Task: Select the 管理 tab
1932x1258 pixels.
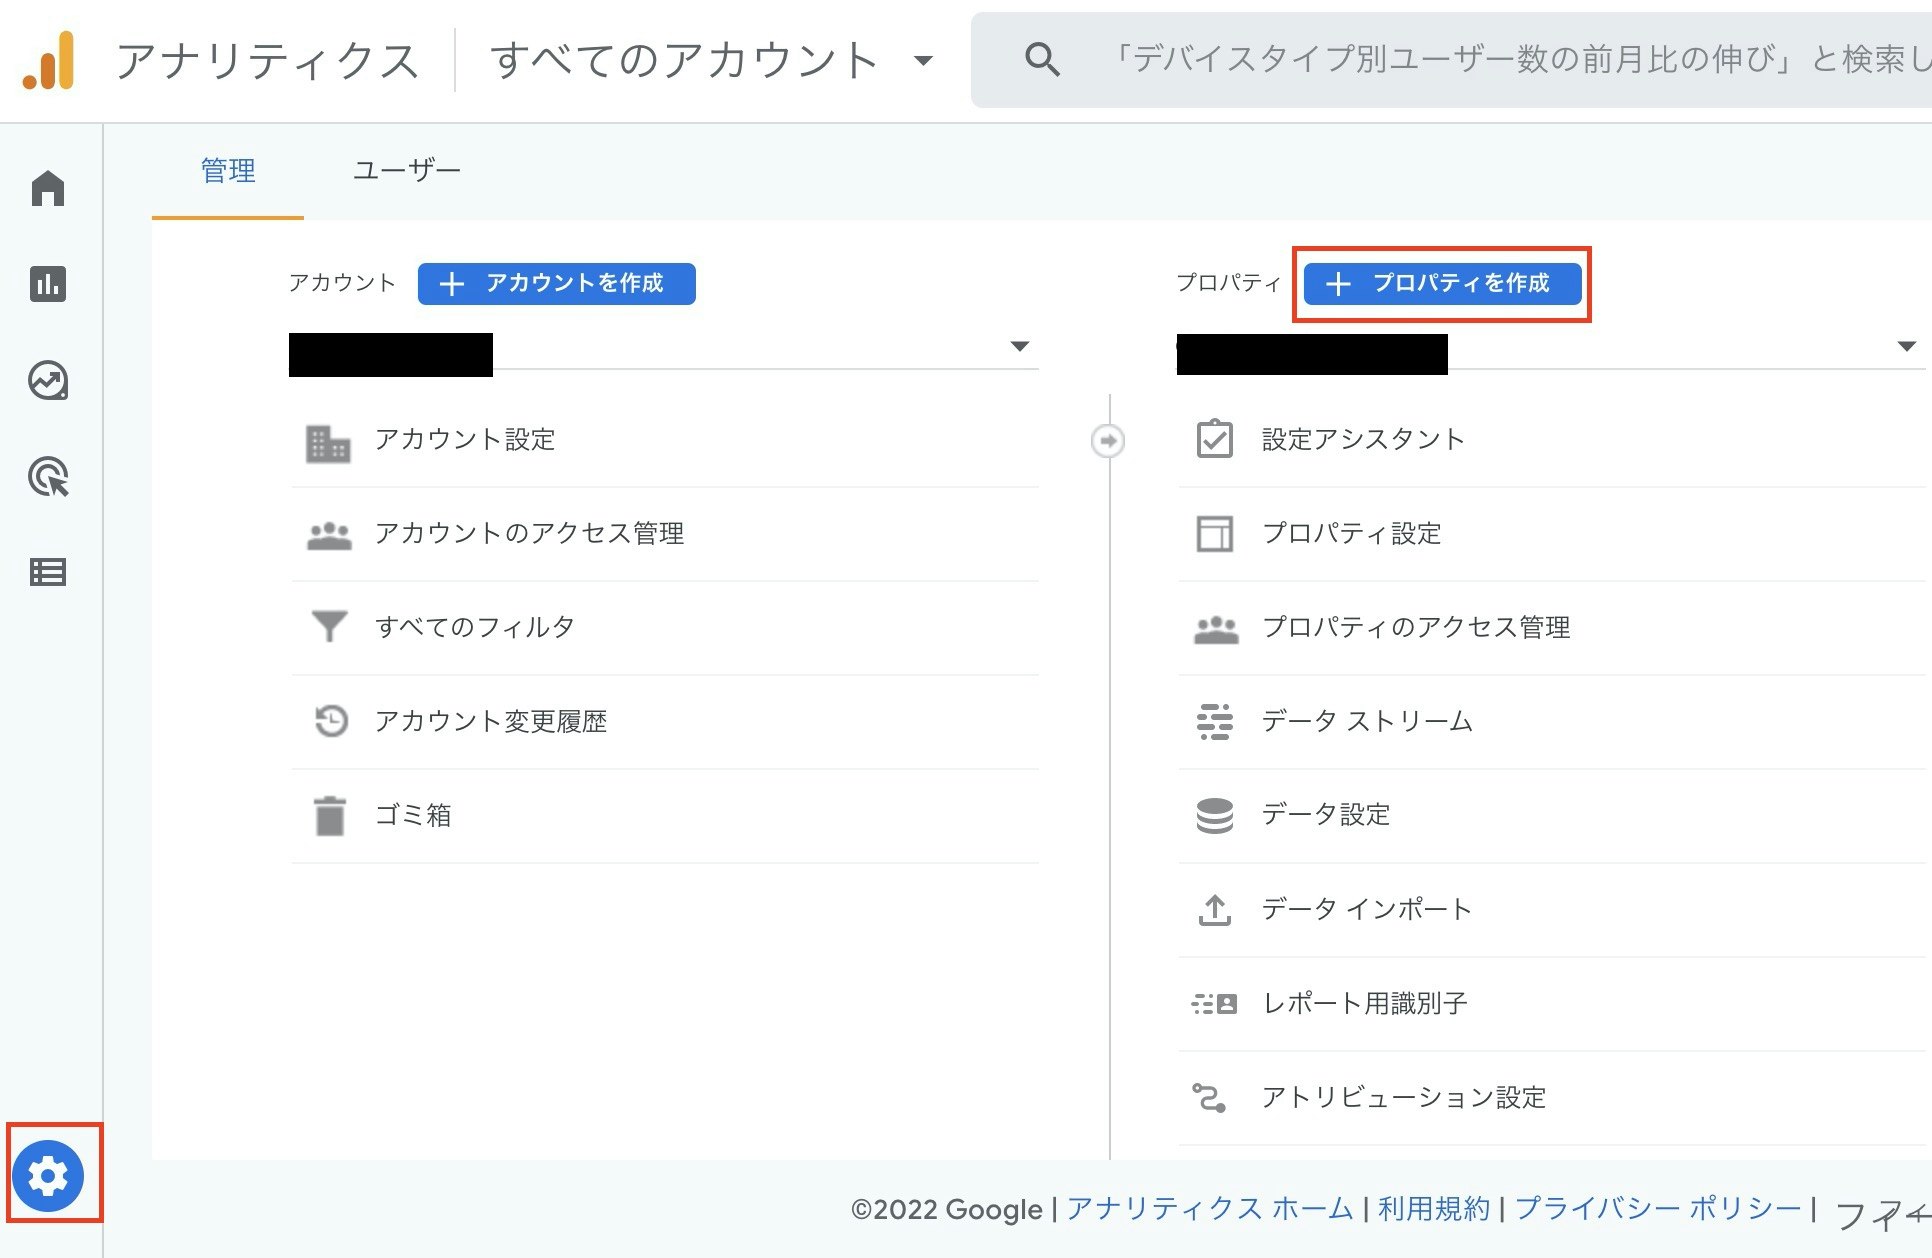Action: (x=227, y=170)
